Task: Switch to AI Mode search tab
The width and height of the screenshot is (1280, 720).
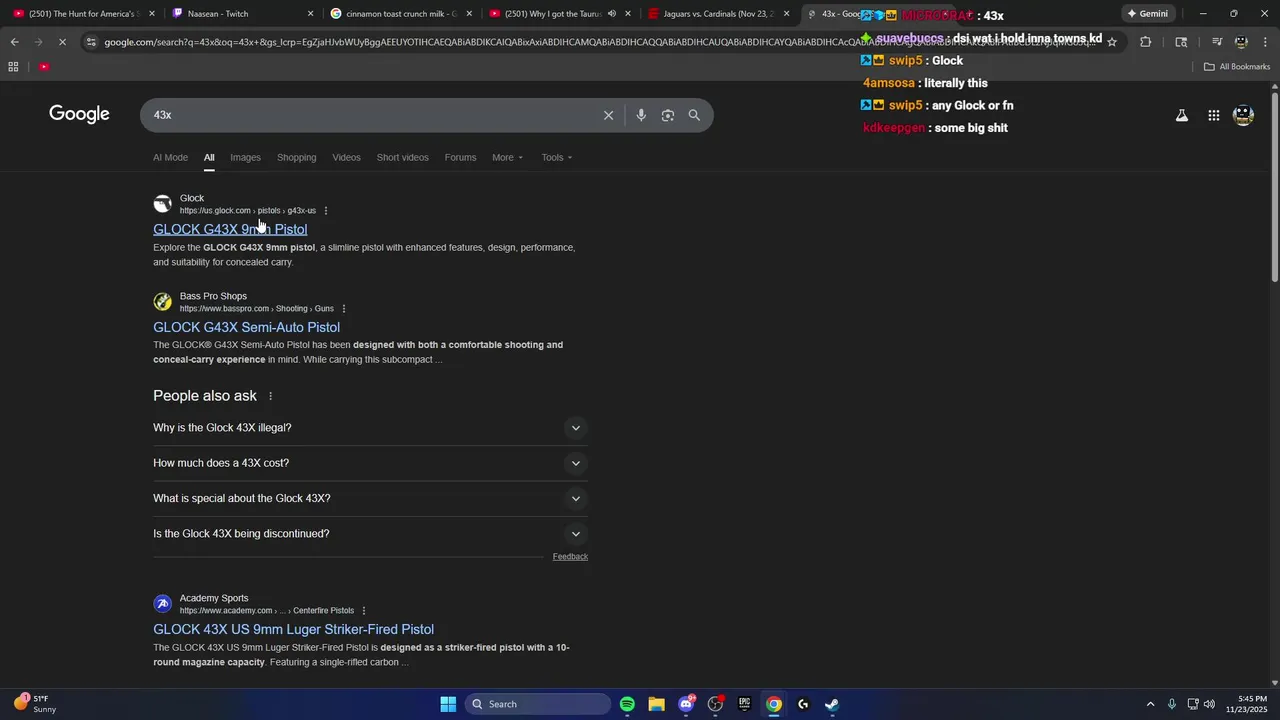Action: pos(170,157)
